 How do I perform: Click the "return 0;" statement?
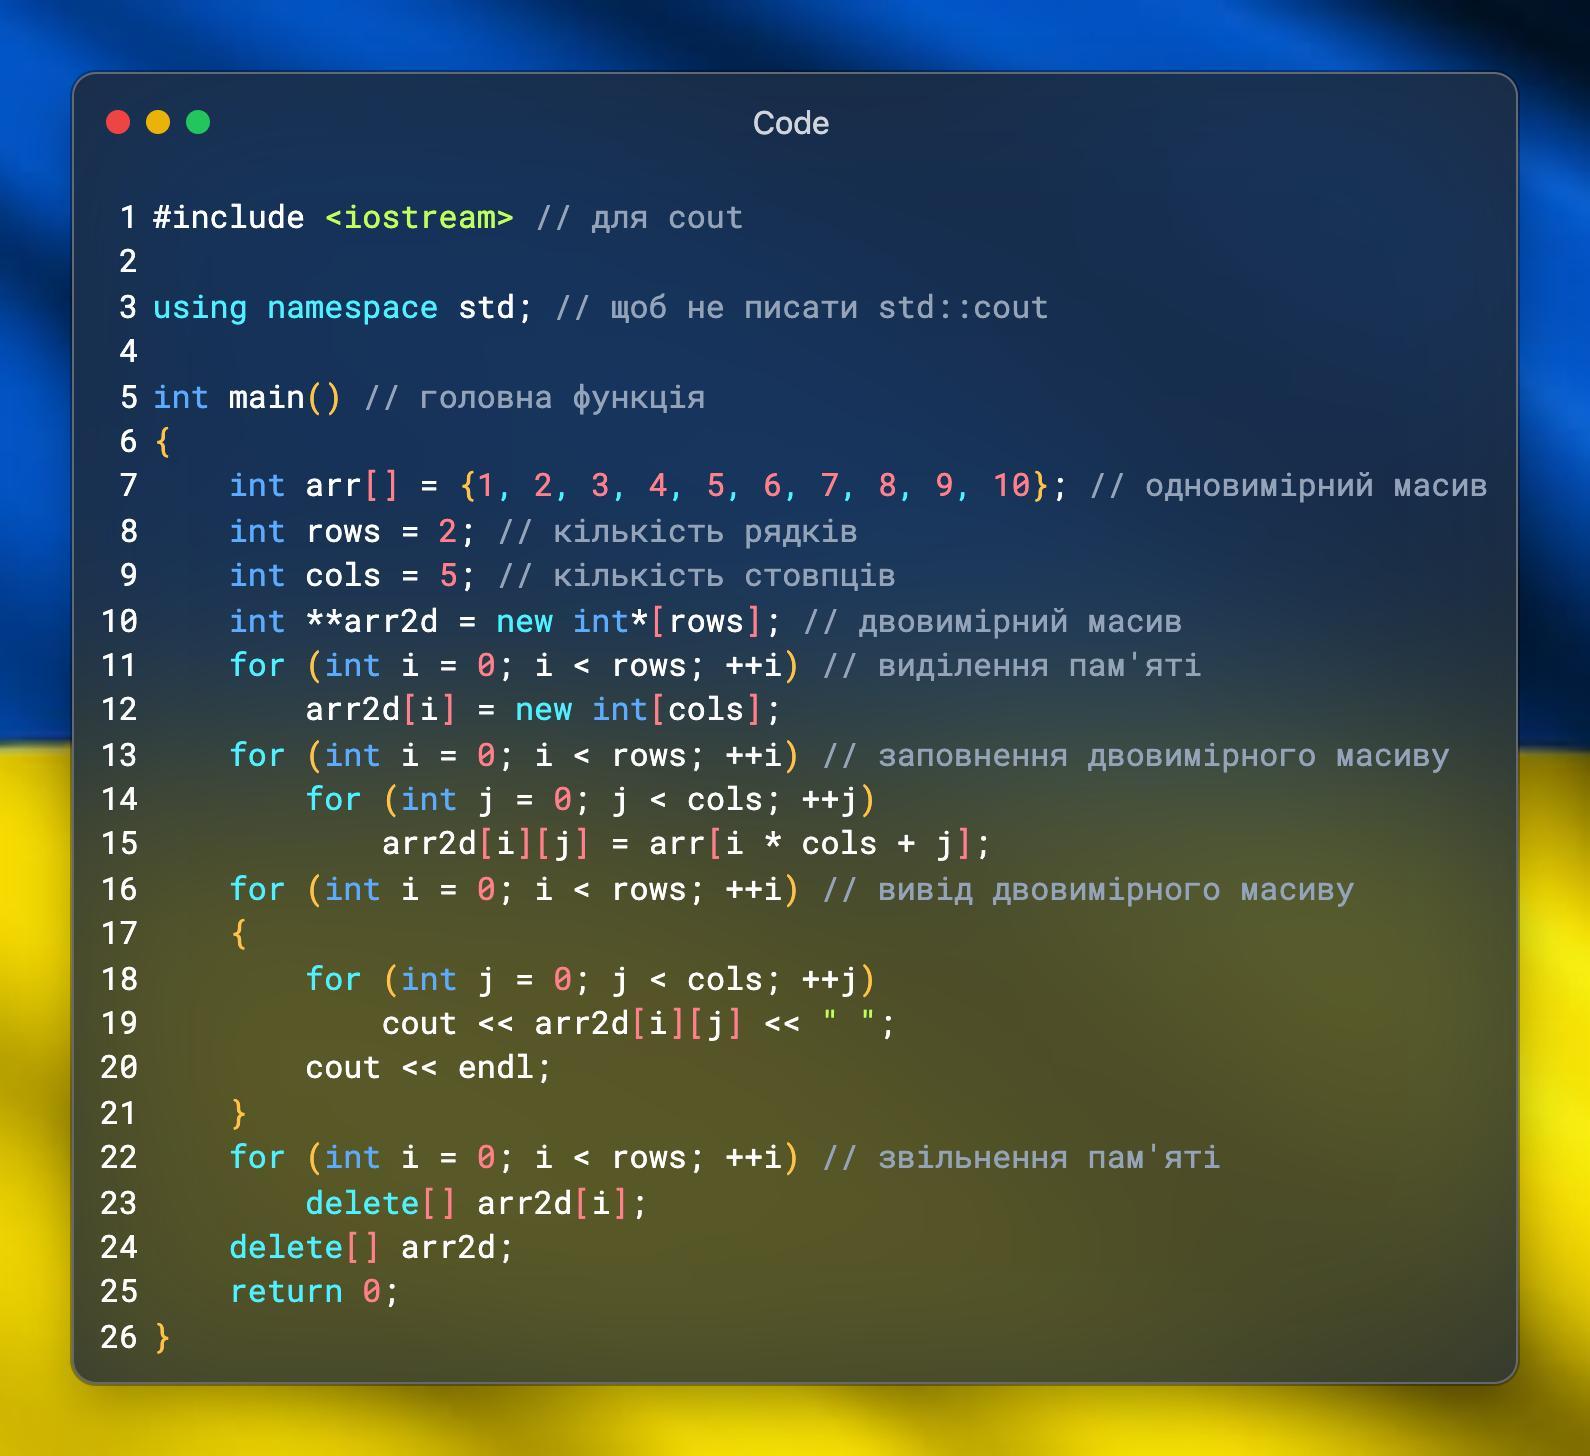315,1291
